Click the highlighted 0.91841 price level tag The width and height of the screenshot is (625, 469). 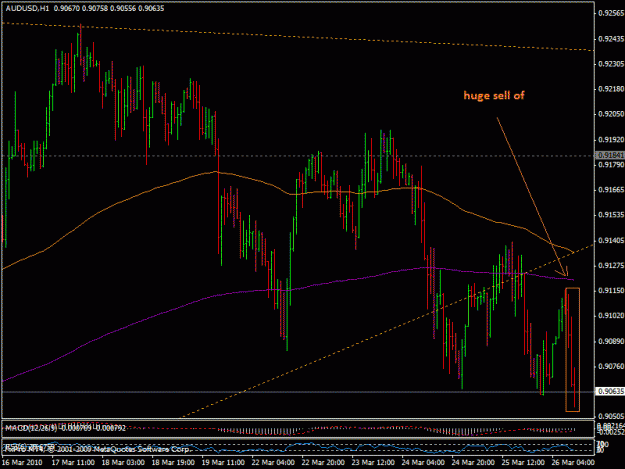(x=610, y=155)
